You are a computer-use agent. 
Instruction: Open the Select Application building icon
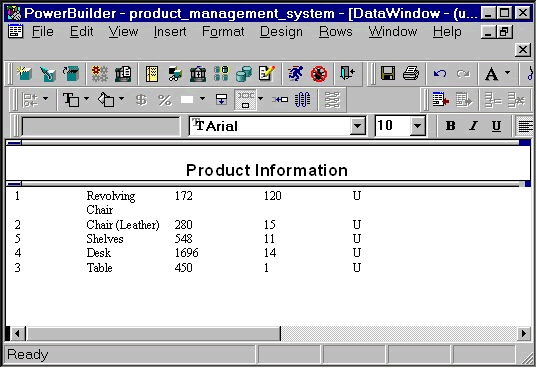tap(123, 74)
